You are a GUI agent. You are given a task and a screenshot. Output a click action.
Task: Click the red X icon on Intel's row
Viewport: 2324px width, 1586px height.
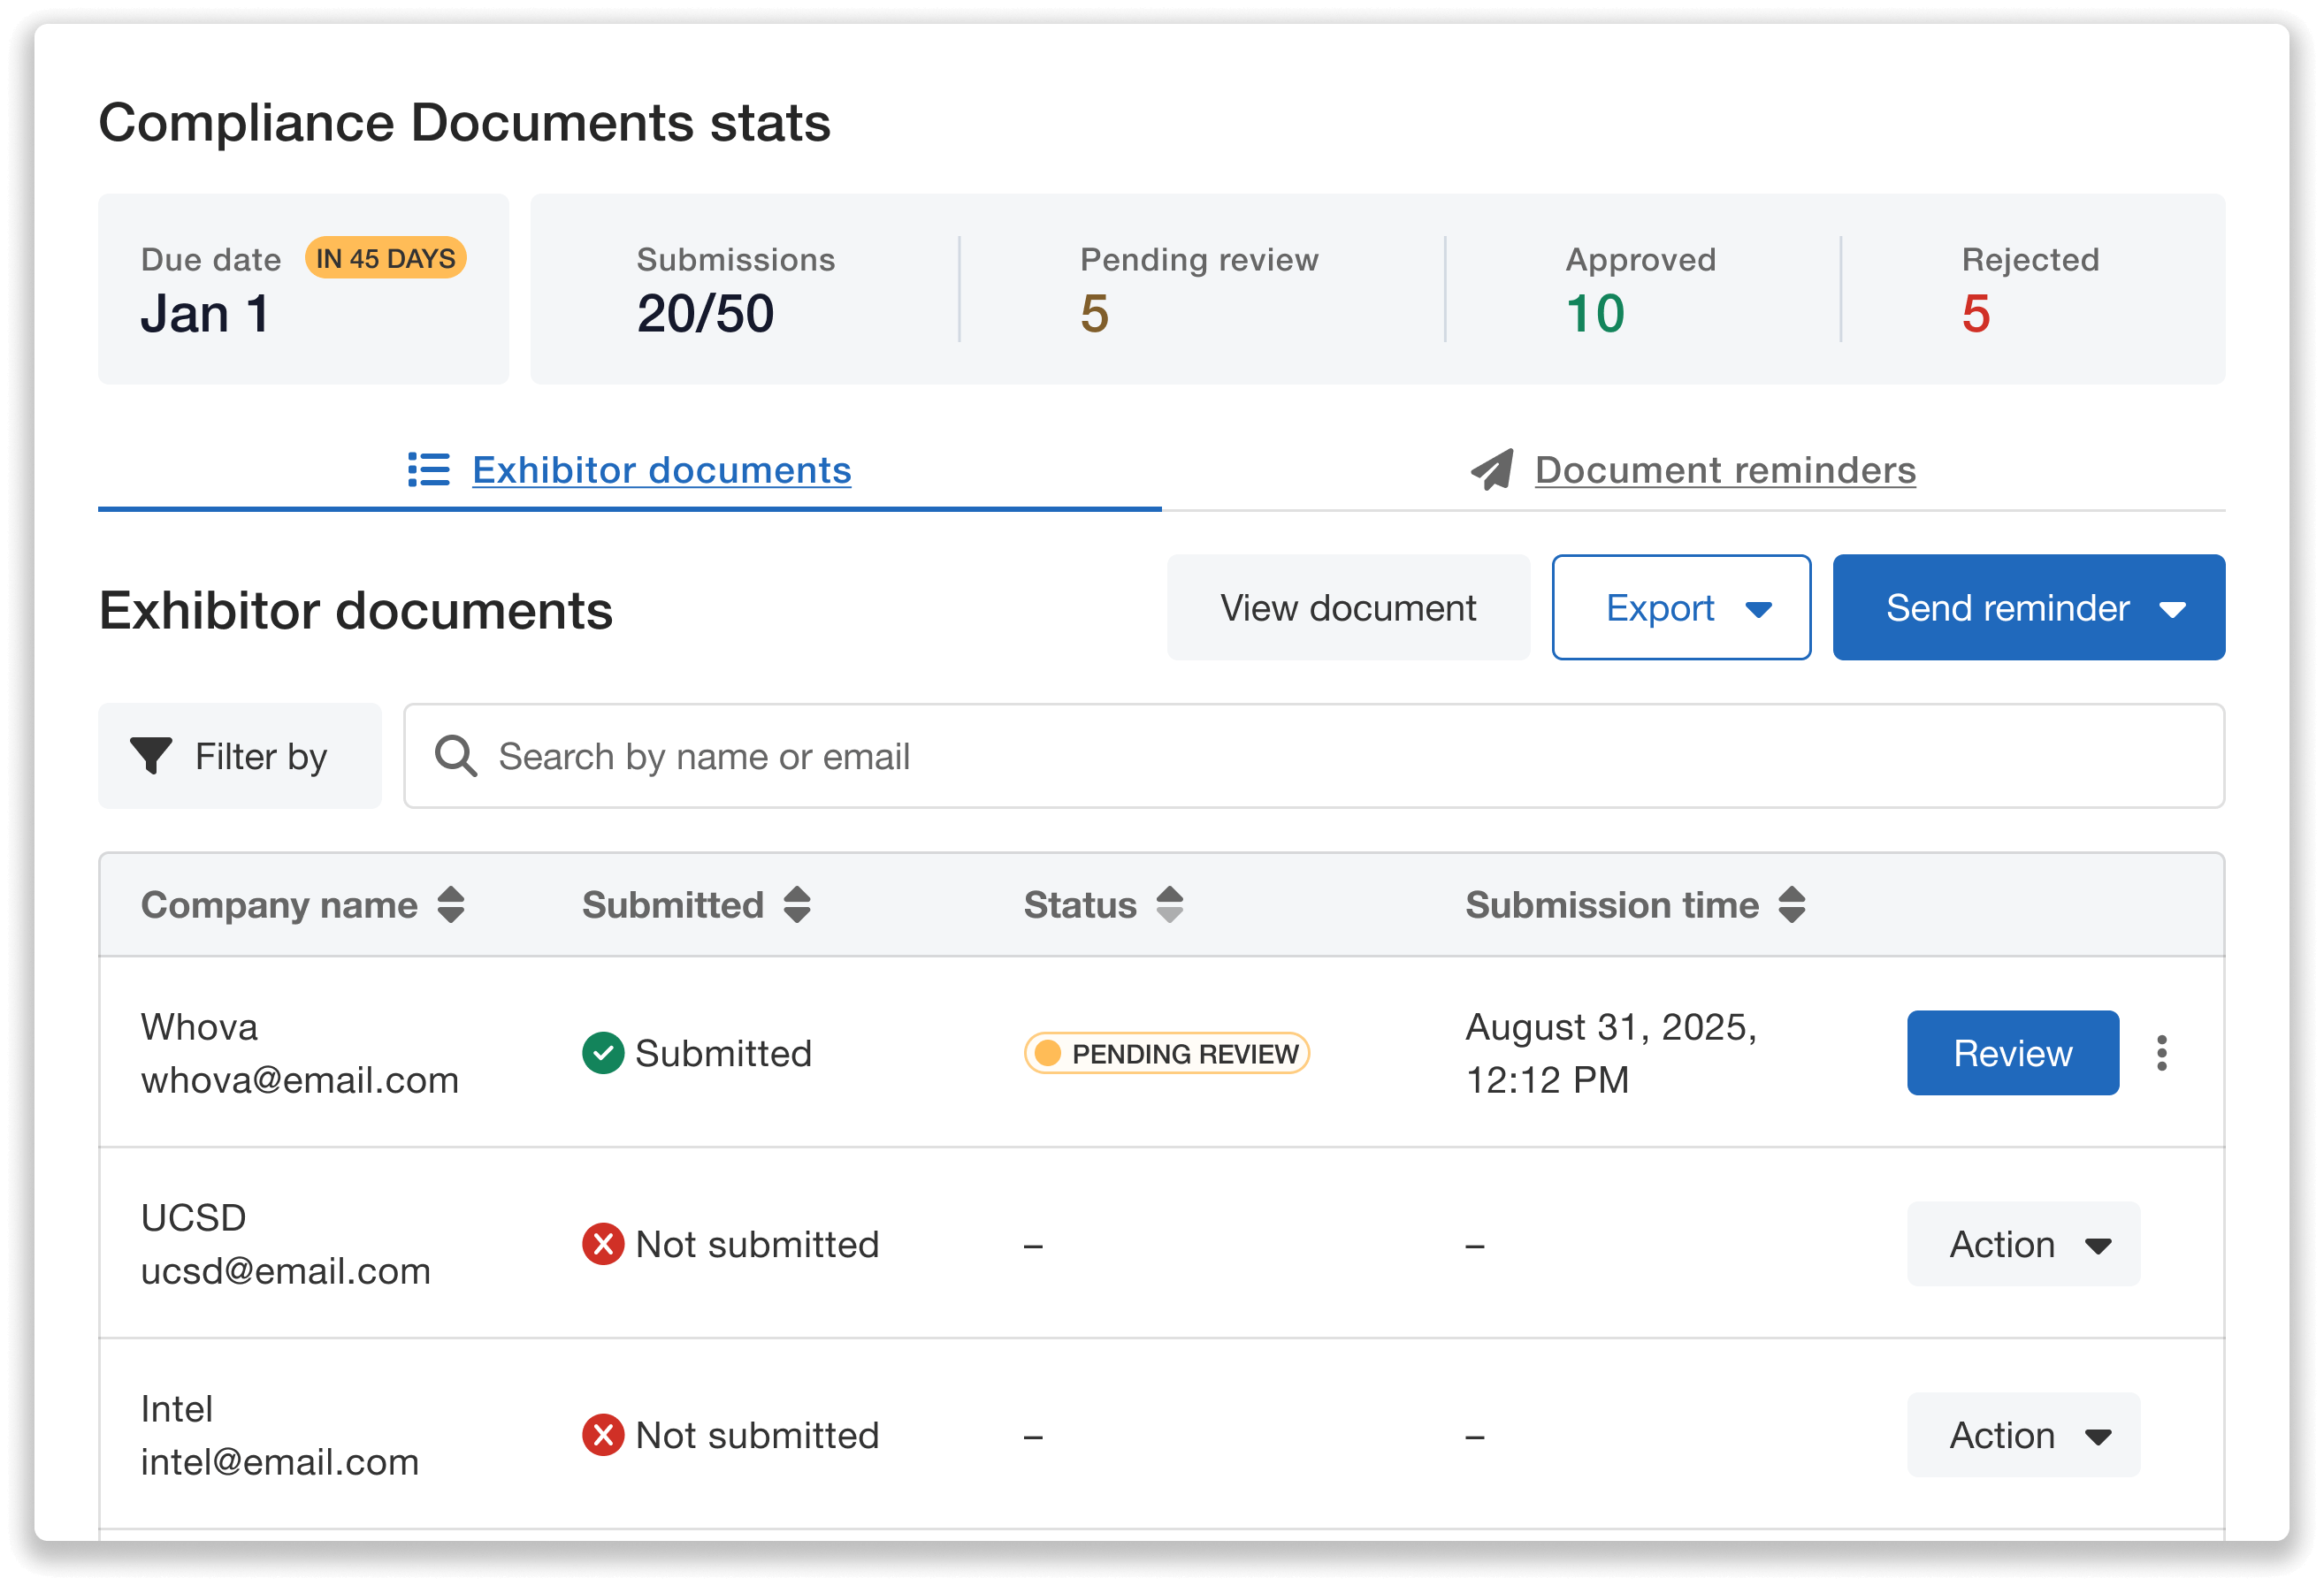tap(603, 1435)
